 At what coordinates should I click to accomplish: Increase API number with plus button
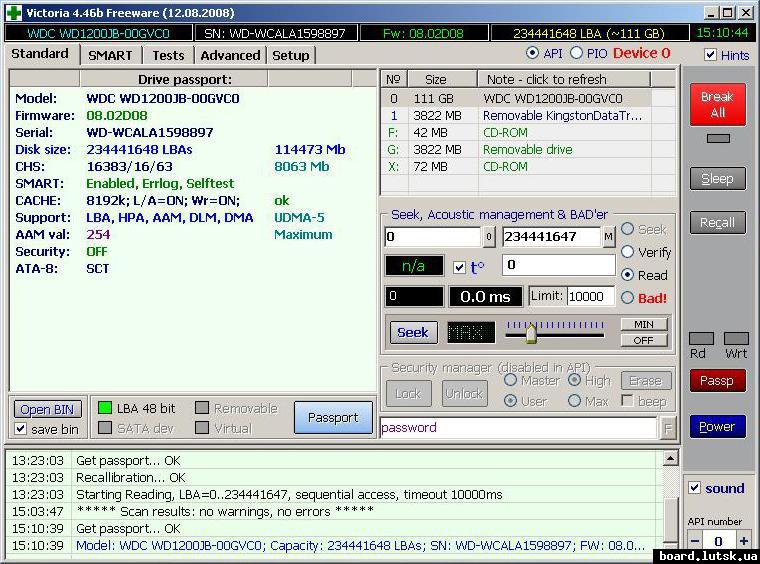[x=743, y=541]
